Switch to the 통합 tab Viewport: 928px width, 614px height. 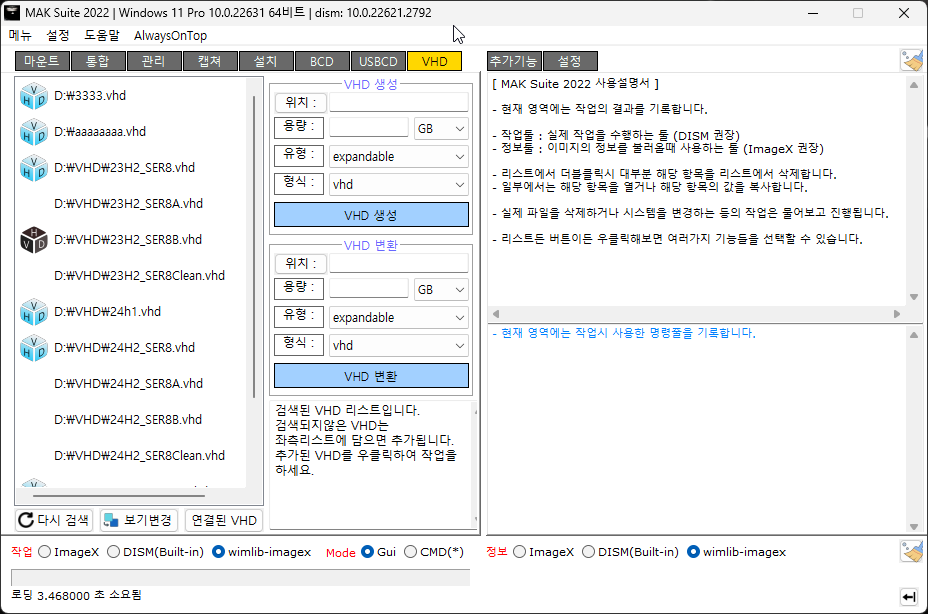[98, 61]
